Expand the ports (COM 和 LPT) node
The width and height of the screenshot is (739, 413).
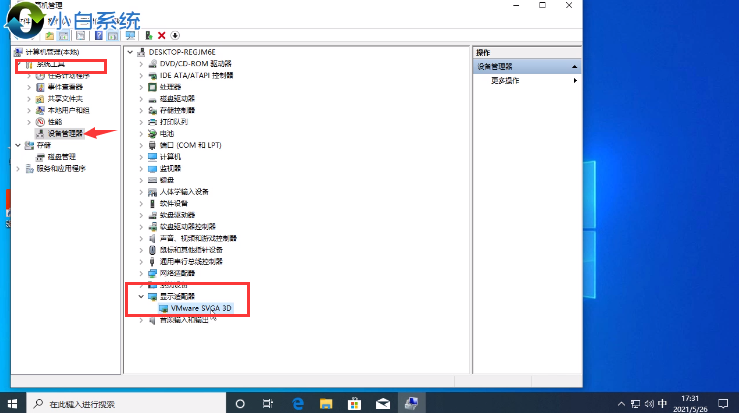tap(141, 145)
